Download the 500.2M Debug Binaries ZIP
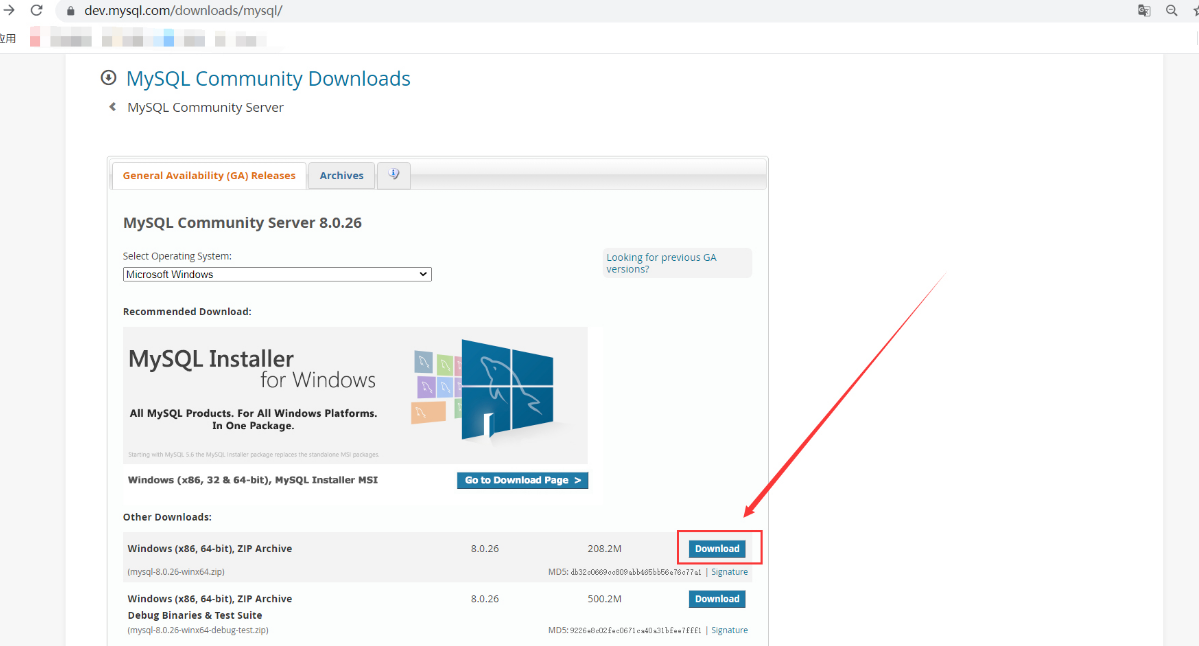The width and height of the screenshot is (1199, 646). pyautogui.click(x=717, y=599)
